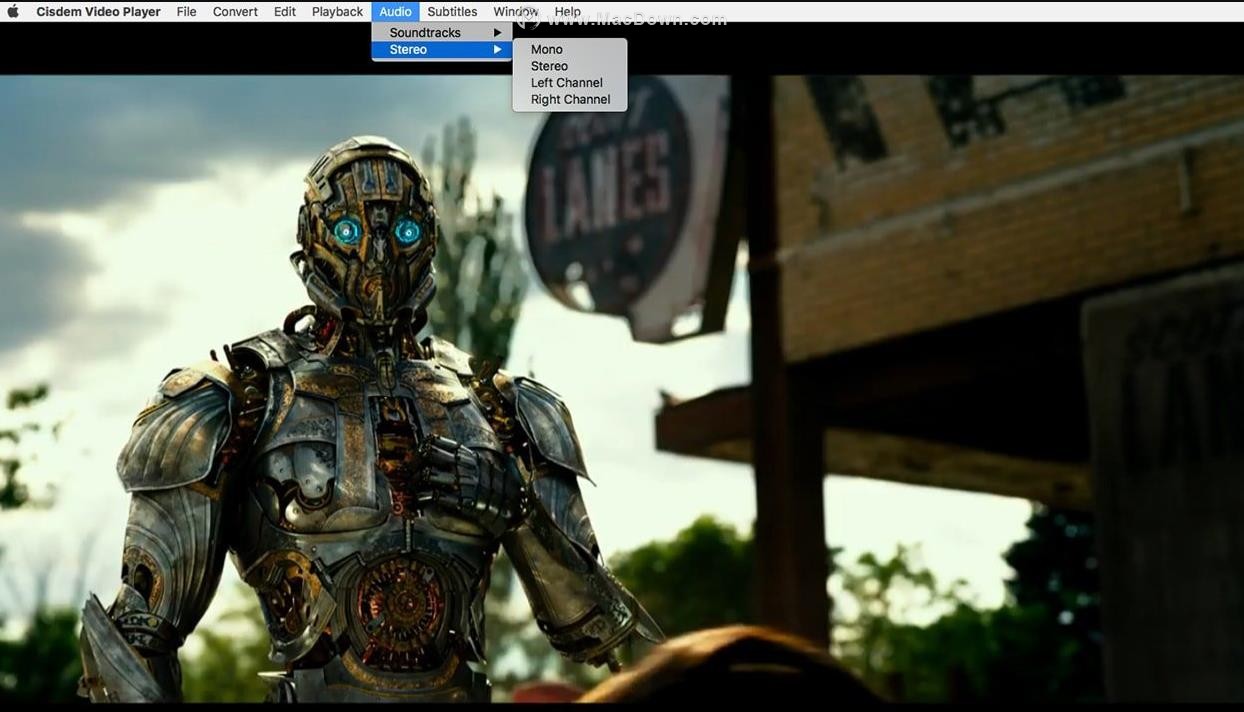Select the highlighted Stereo entry in Audio menu
Image resolution: width=1244 pixels, height=712 pixels.
coord(408,50)
